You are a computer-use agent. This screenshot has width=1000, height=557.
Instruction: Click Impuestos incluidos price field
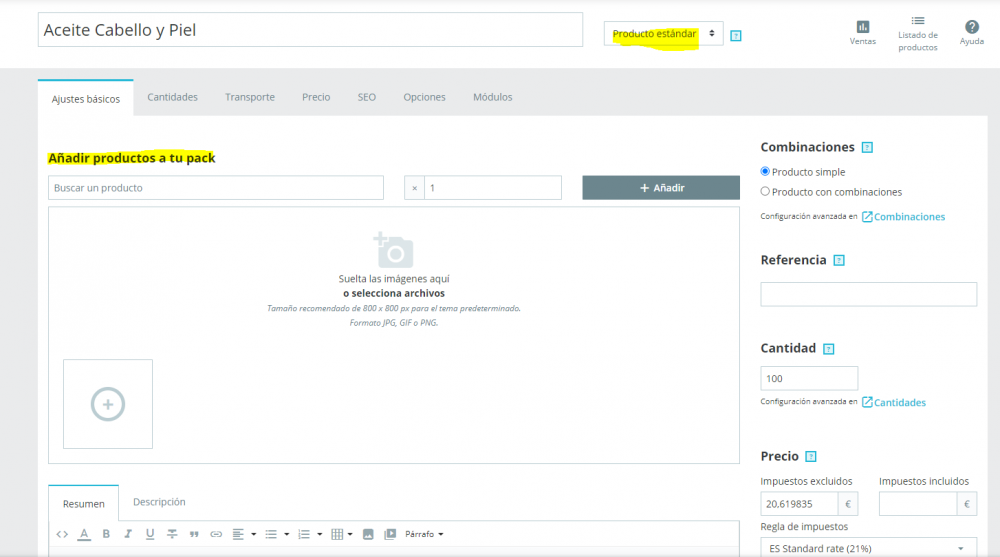tap(918, 504)
